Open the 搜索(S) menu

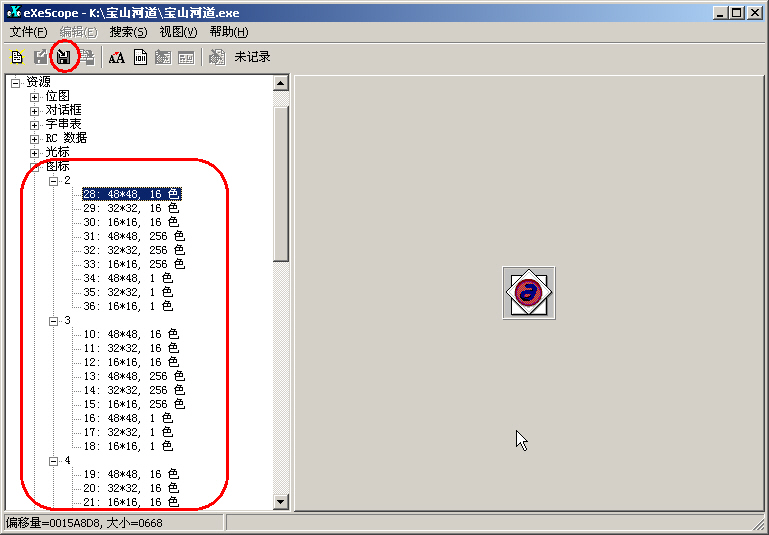128,32
